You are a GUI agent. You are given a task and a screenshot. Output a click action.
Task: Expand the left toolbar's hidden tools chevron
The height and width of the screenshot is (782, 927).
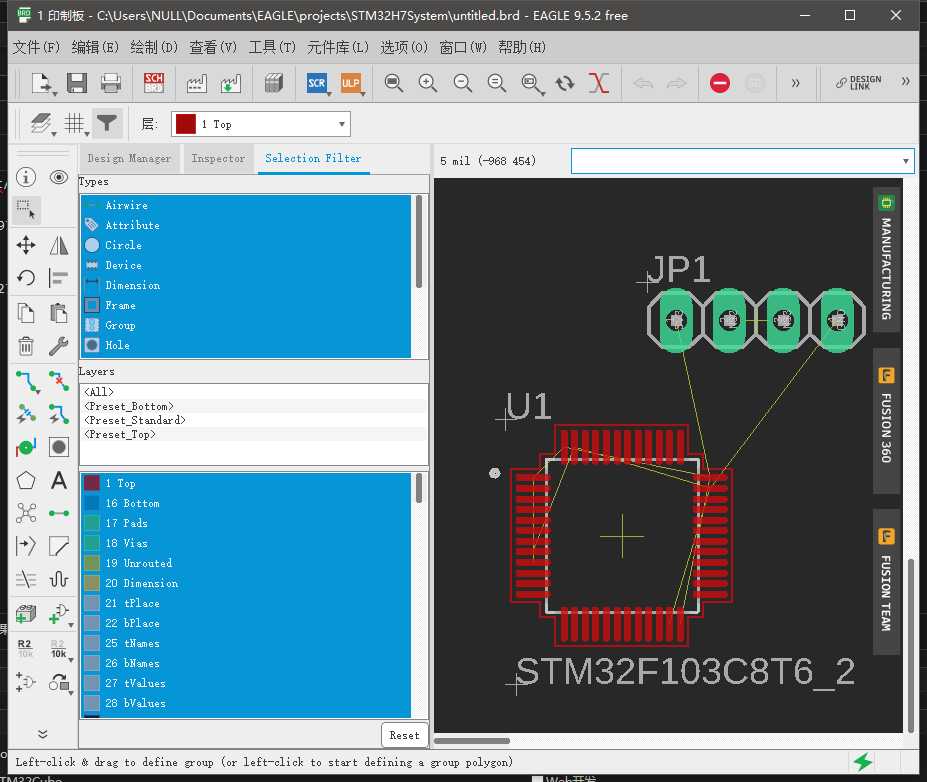pyautogui.click(x=42, y=733)
